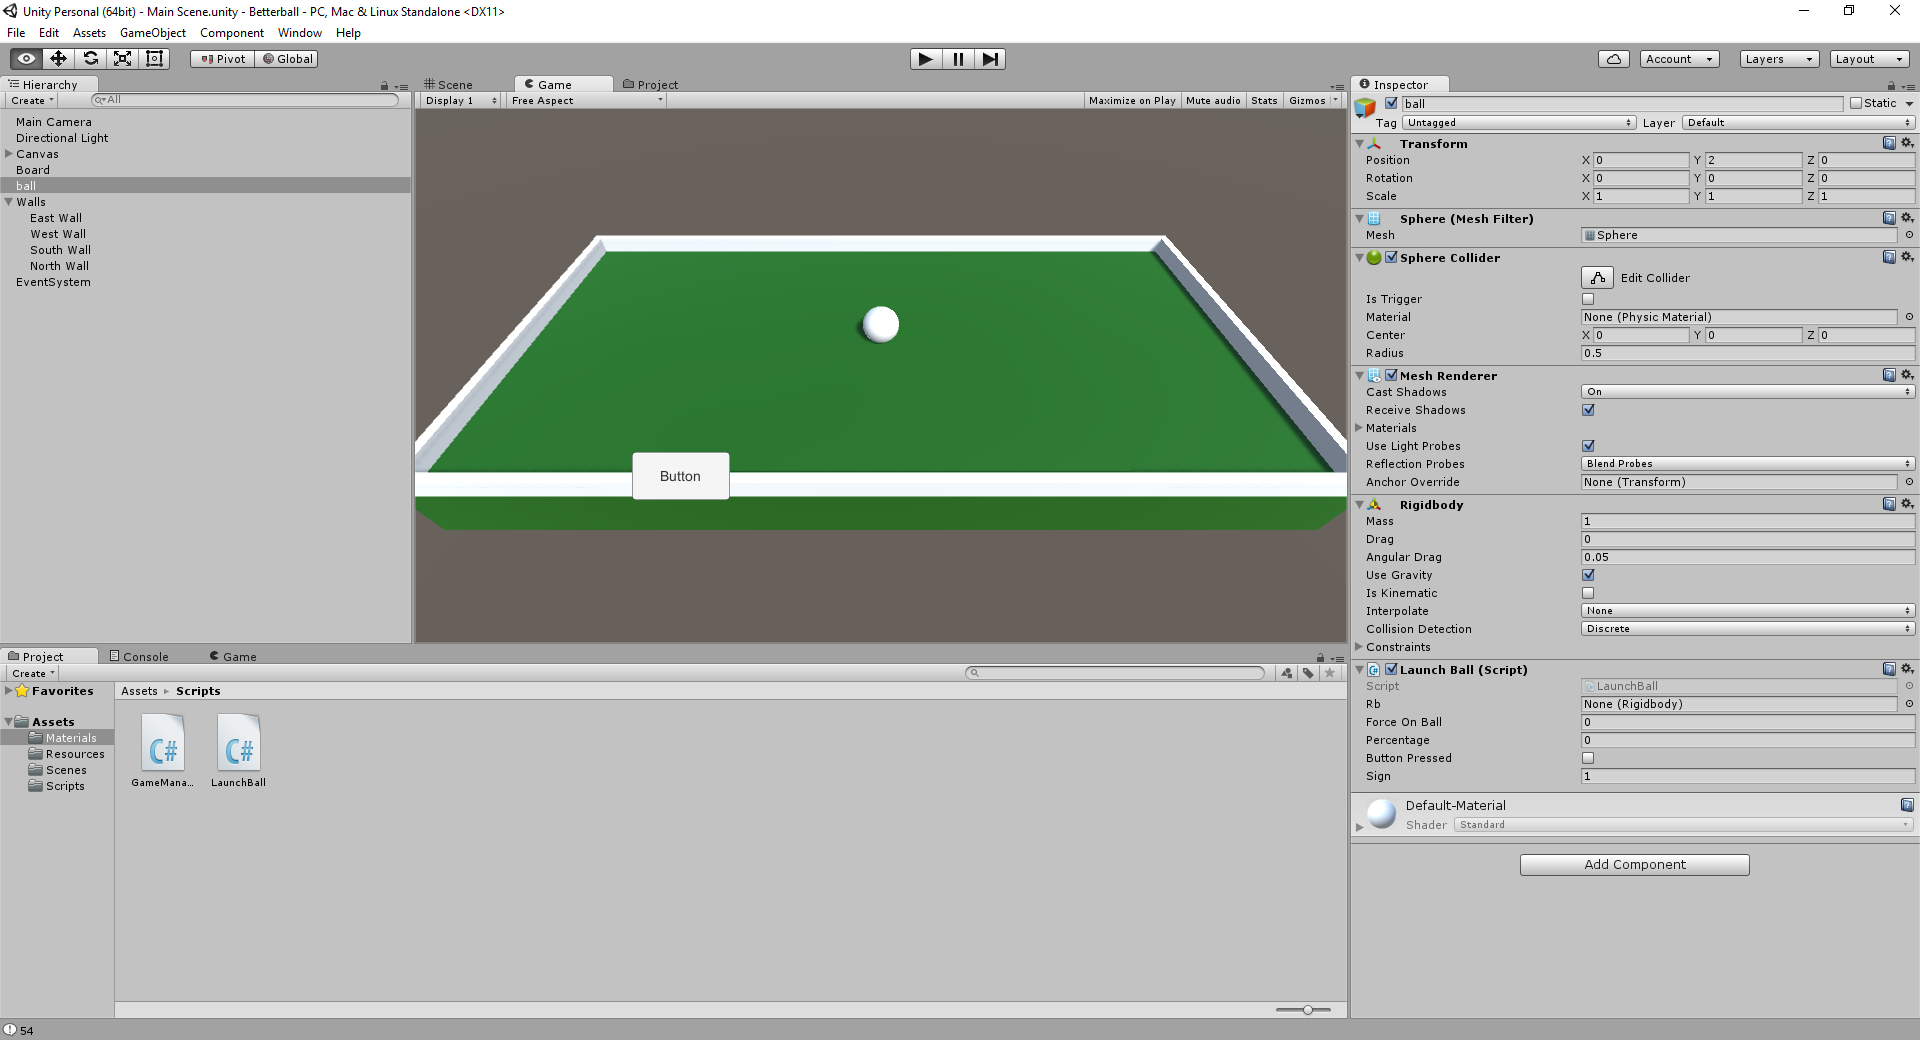
Task: Open the GameObject menu
Action: (x=153, y=33)
